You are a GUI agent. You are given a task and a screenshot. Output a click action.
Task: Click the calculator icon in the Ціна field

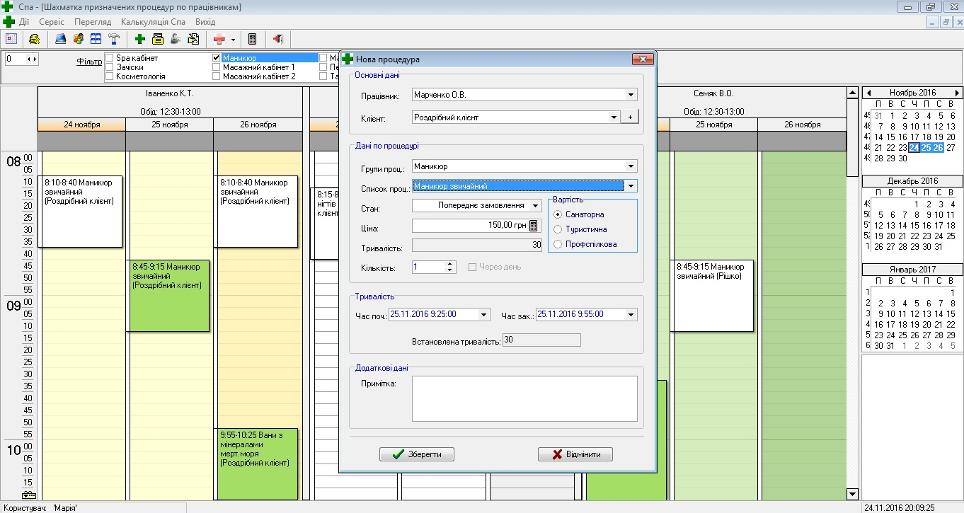(534, 226)
